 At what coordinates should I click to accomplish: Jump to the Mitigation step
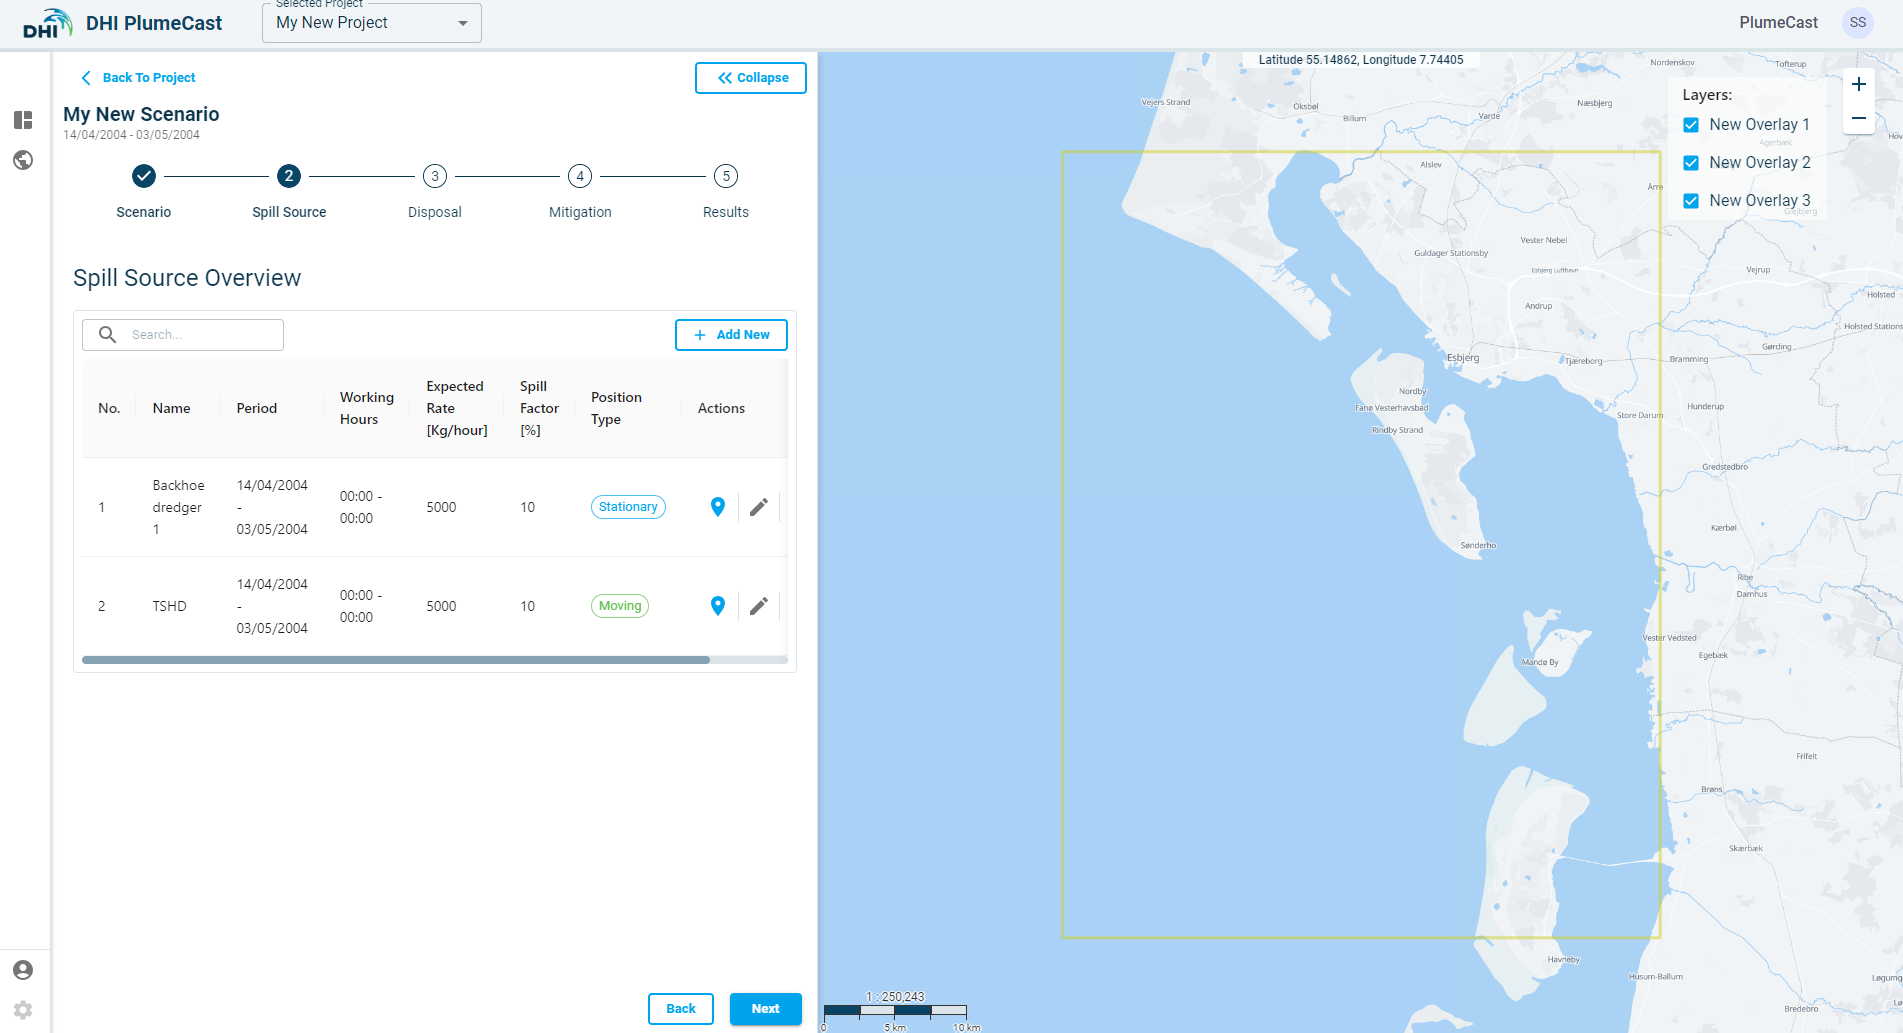pos(580,177)
